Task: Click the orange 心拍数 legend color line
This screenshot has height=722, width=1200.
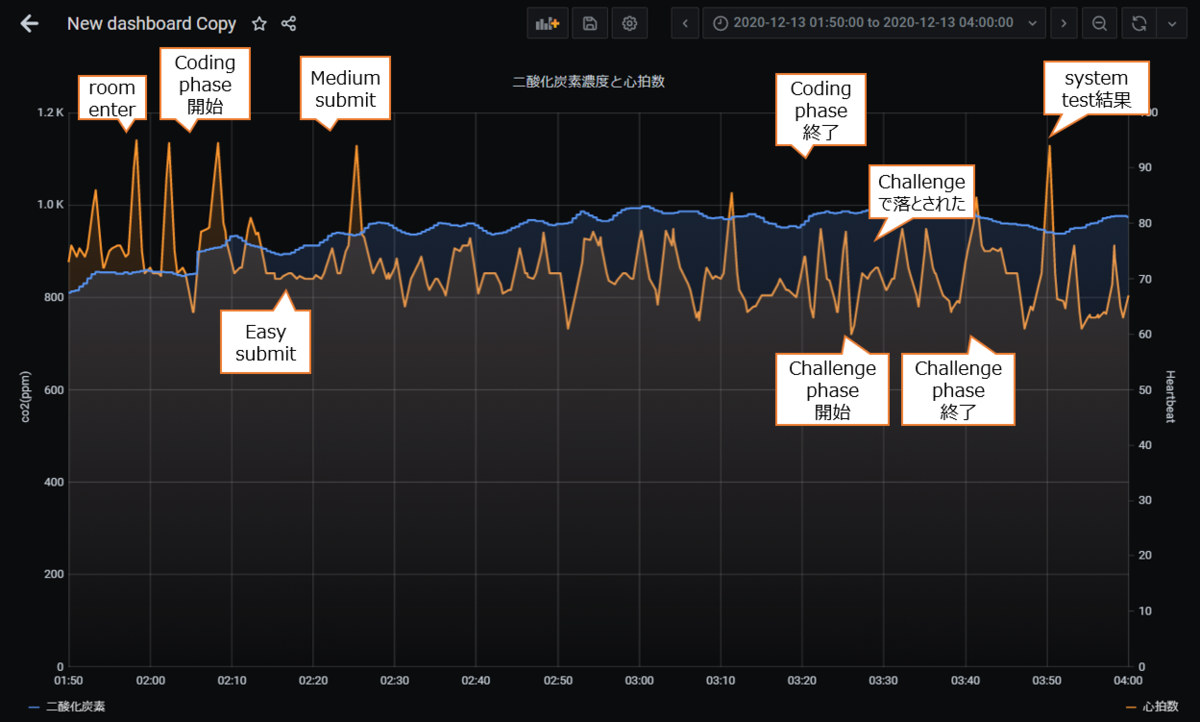Action: 1131,707
